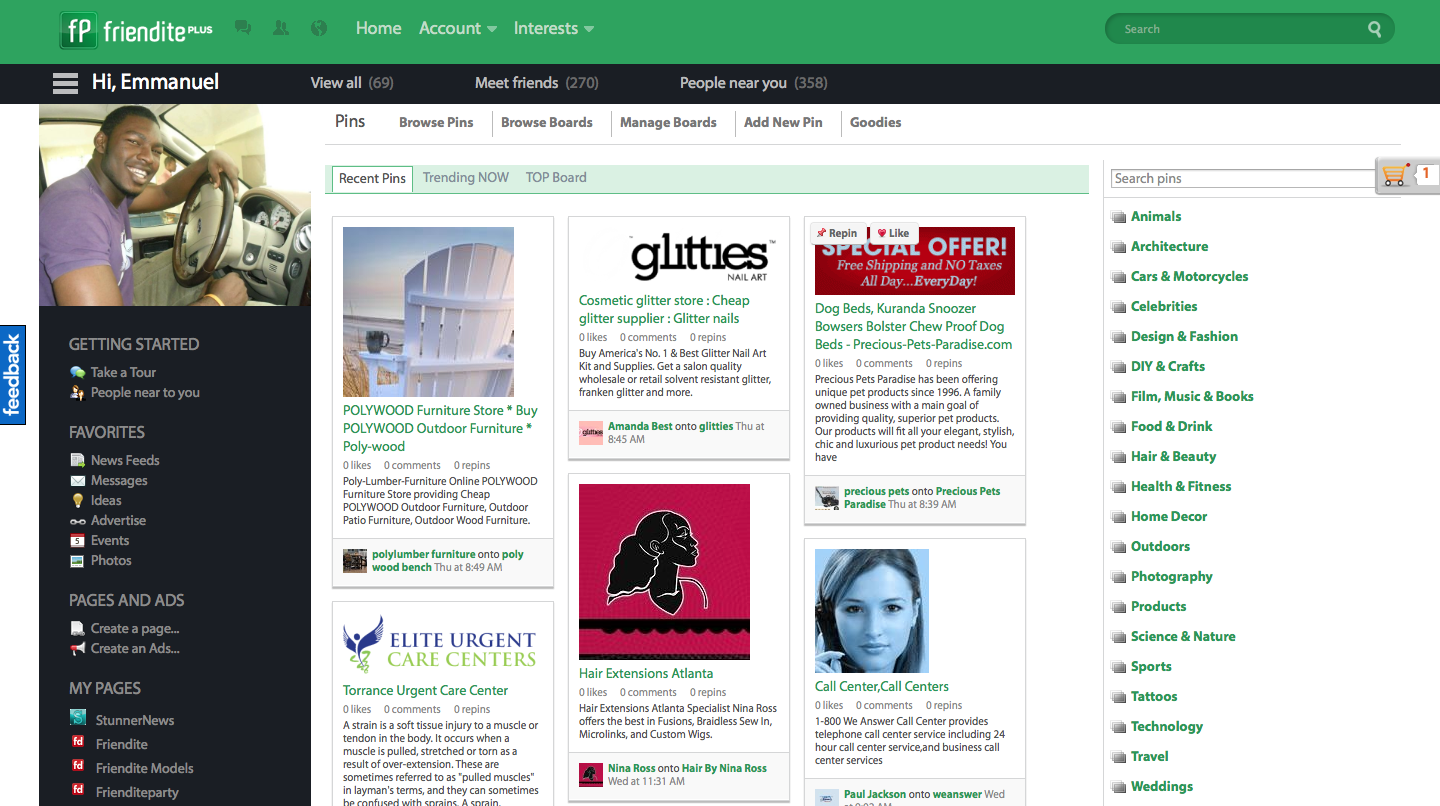Screen dimensions: 1440x806
Task: Open the Design & Fashion category
Action: [x=1184, y=336]
